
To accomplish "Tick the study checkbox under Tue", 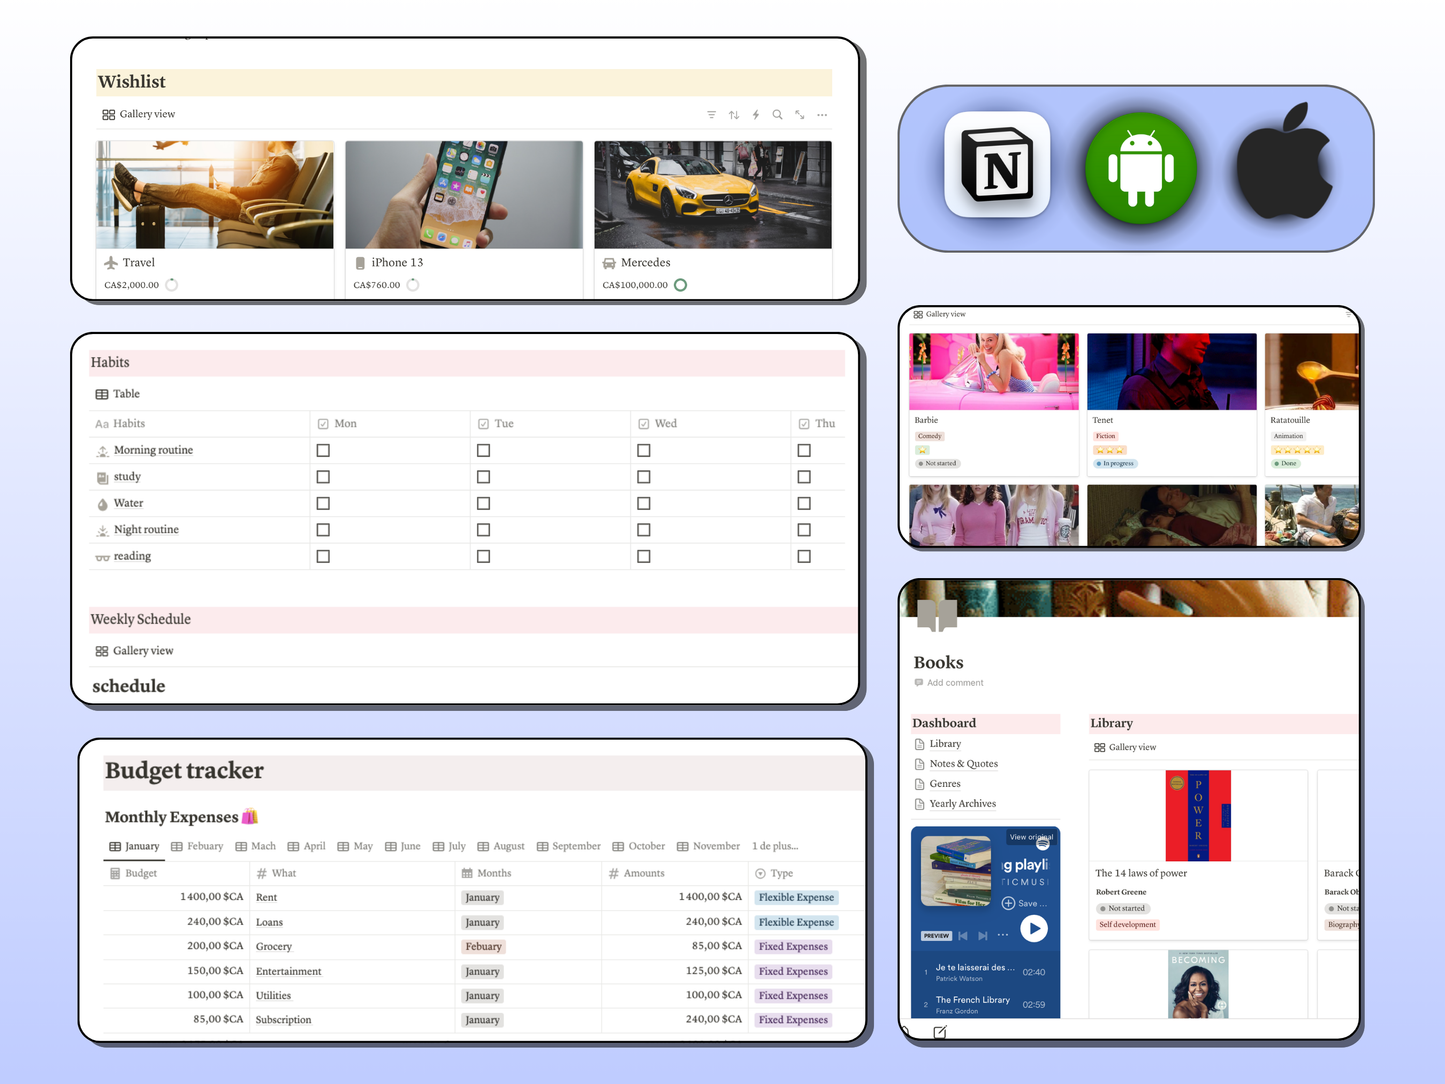I will [x=484, y=477].
